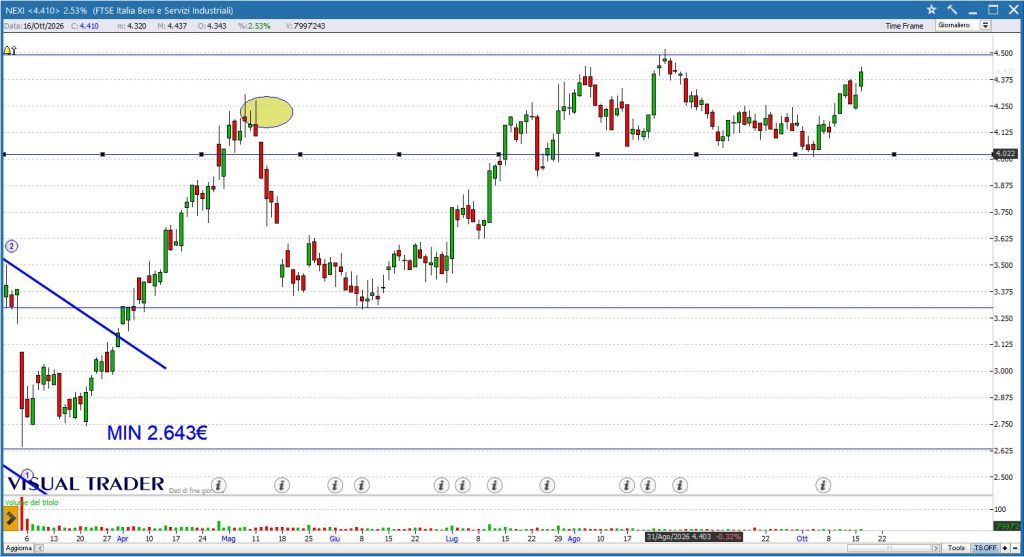Click the alert bell icon at the chart's top-left
Viewport: 1024px width, 557px height.
7,50
